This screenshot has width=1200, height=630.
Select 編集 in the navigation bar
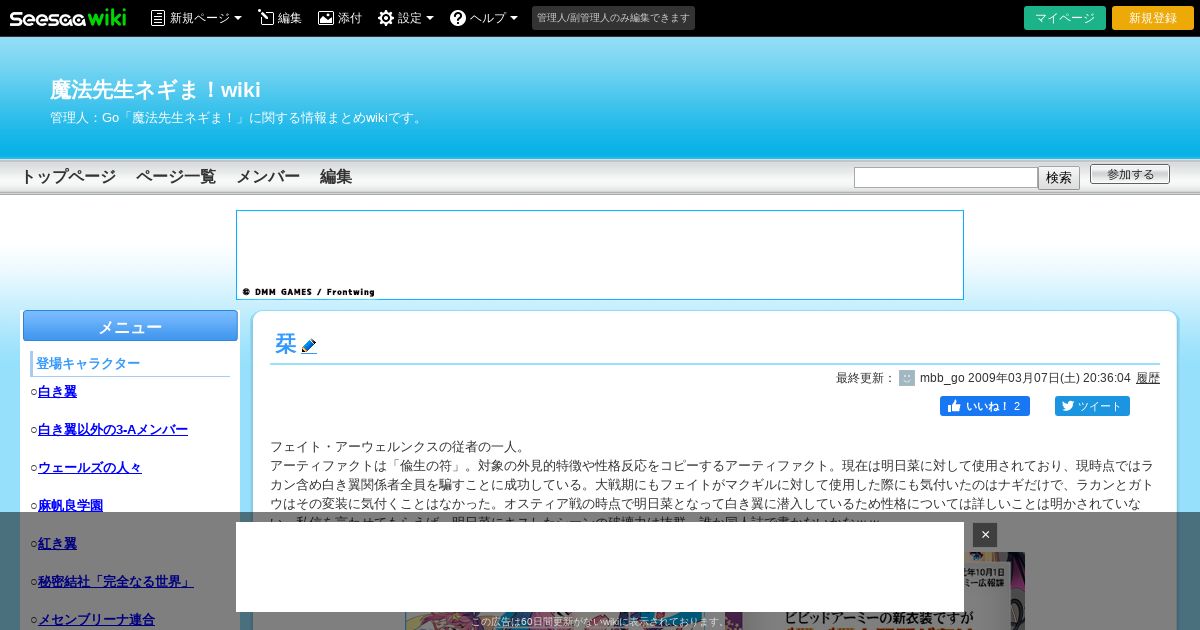click(336, 176)
